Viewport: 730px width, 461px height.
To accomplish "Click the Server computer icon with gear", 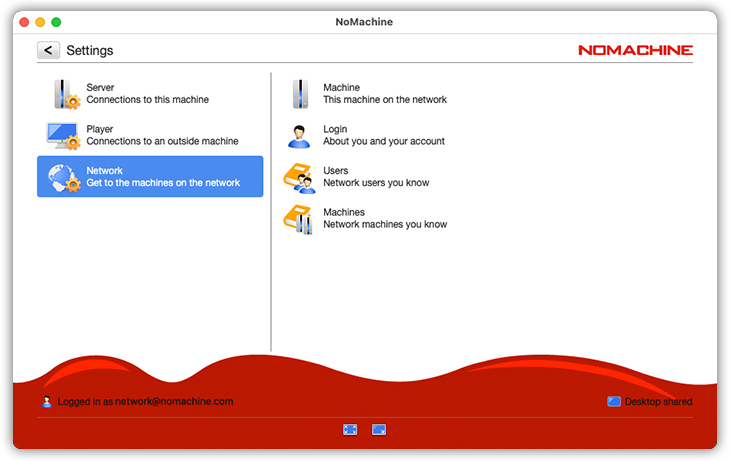I will (x=65, y=94).
